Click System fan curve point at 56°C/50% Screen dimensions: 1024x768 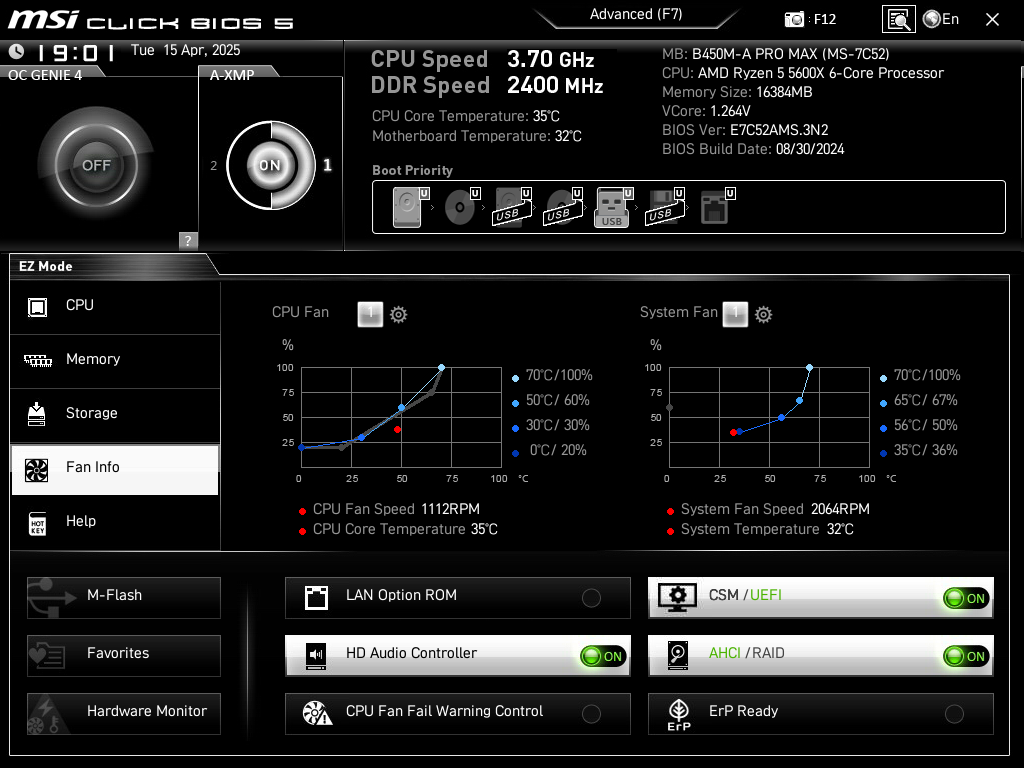[781, 417]
